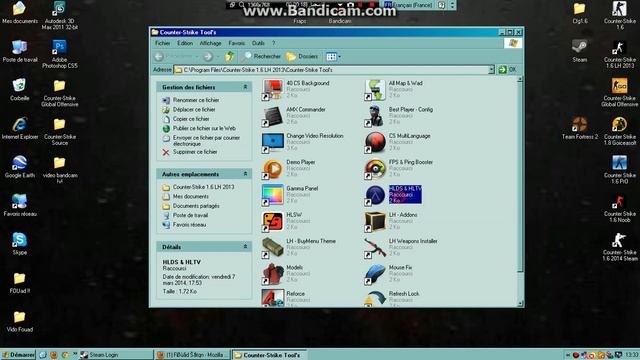This screenshot has height=360, width=640.
Task: Open the Favoris menu
Action: (237, 43)
